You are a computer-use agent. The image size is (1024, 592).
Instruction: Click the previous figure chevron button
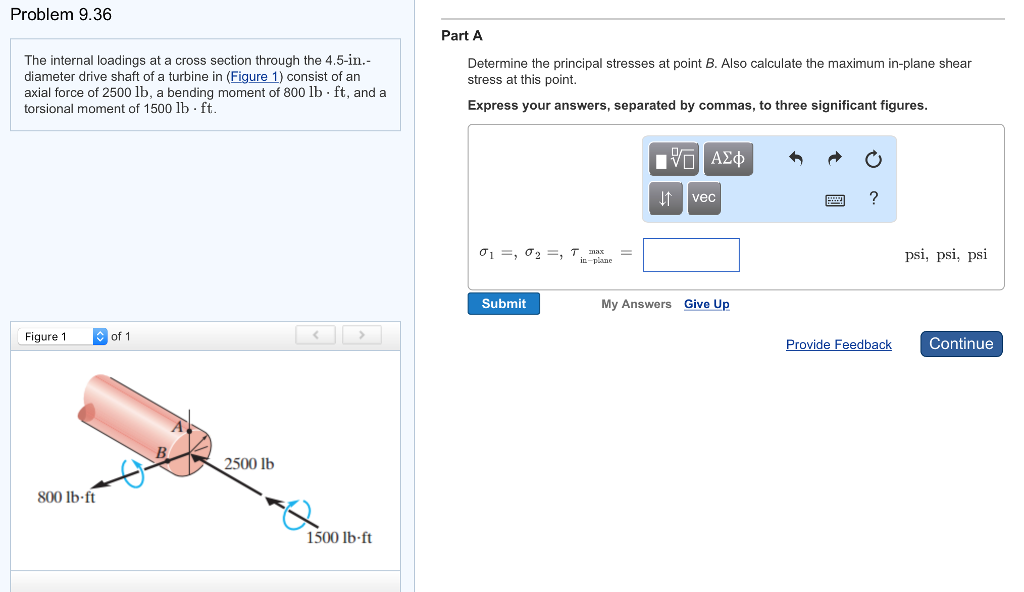[315, 334]
